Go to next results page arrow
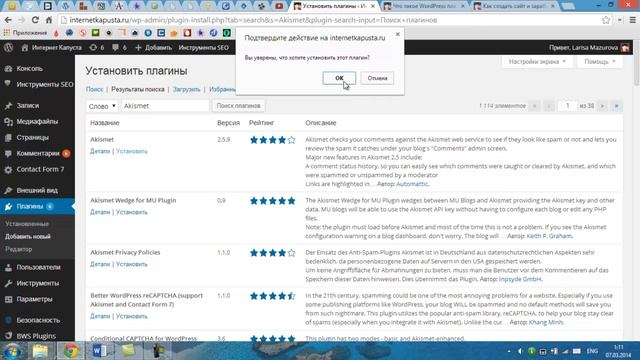Image resolution: width=640 pixels, height=360 pixels. [x=602, y=106]
